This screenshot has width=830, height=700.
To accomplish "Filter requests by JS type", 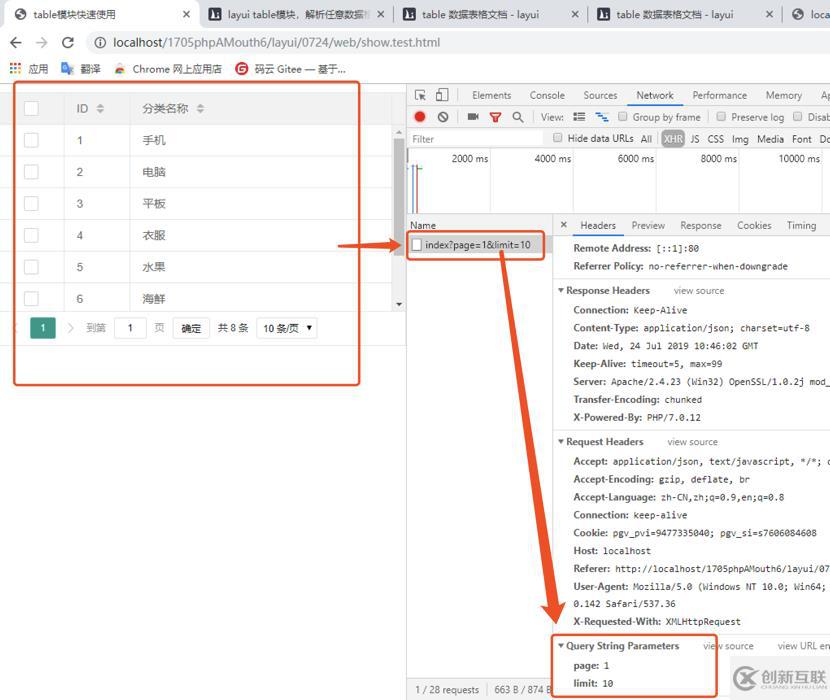I will [694, 139].
